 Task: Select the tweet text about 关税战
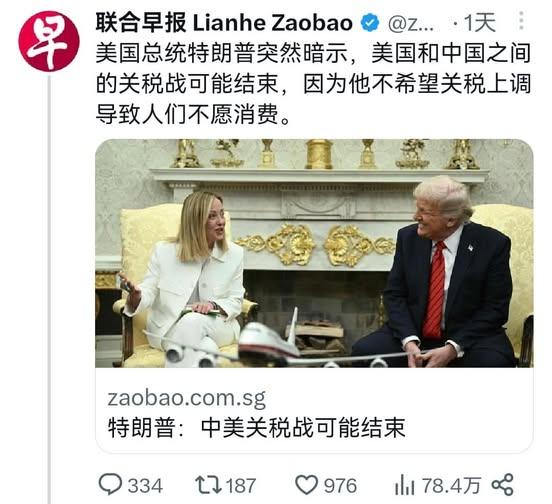(x=313, y=84)
